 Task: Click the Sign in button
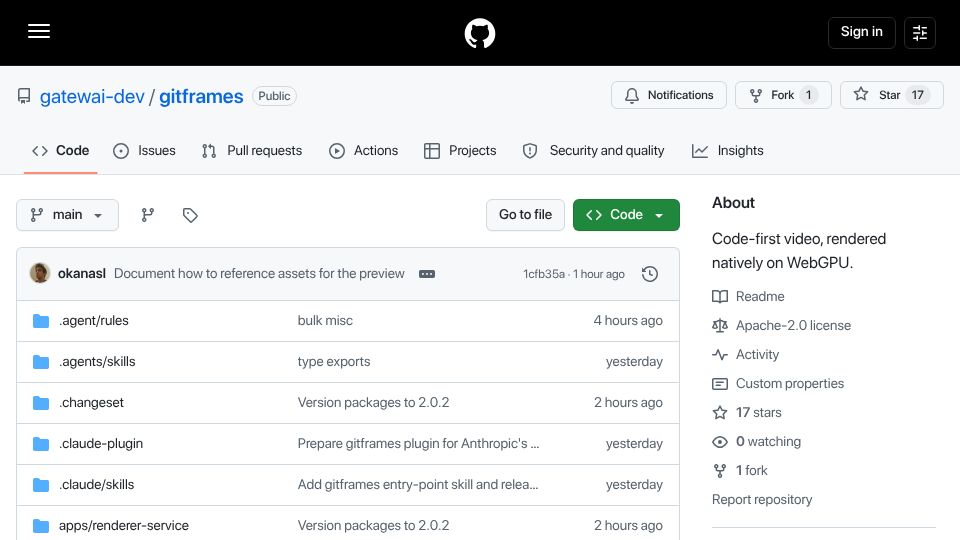861,32
